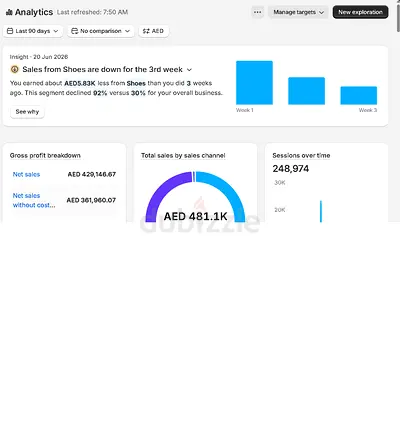Open Gross profit breakdown report title
Viewport: 400px width, 428px height.
point(45,155)
